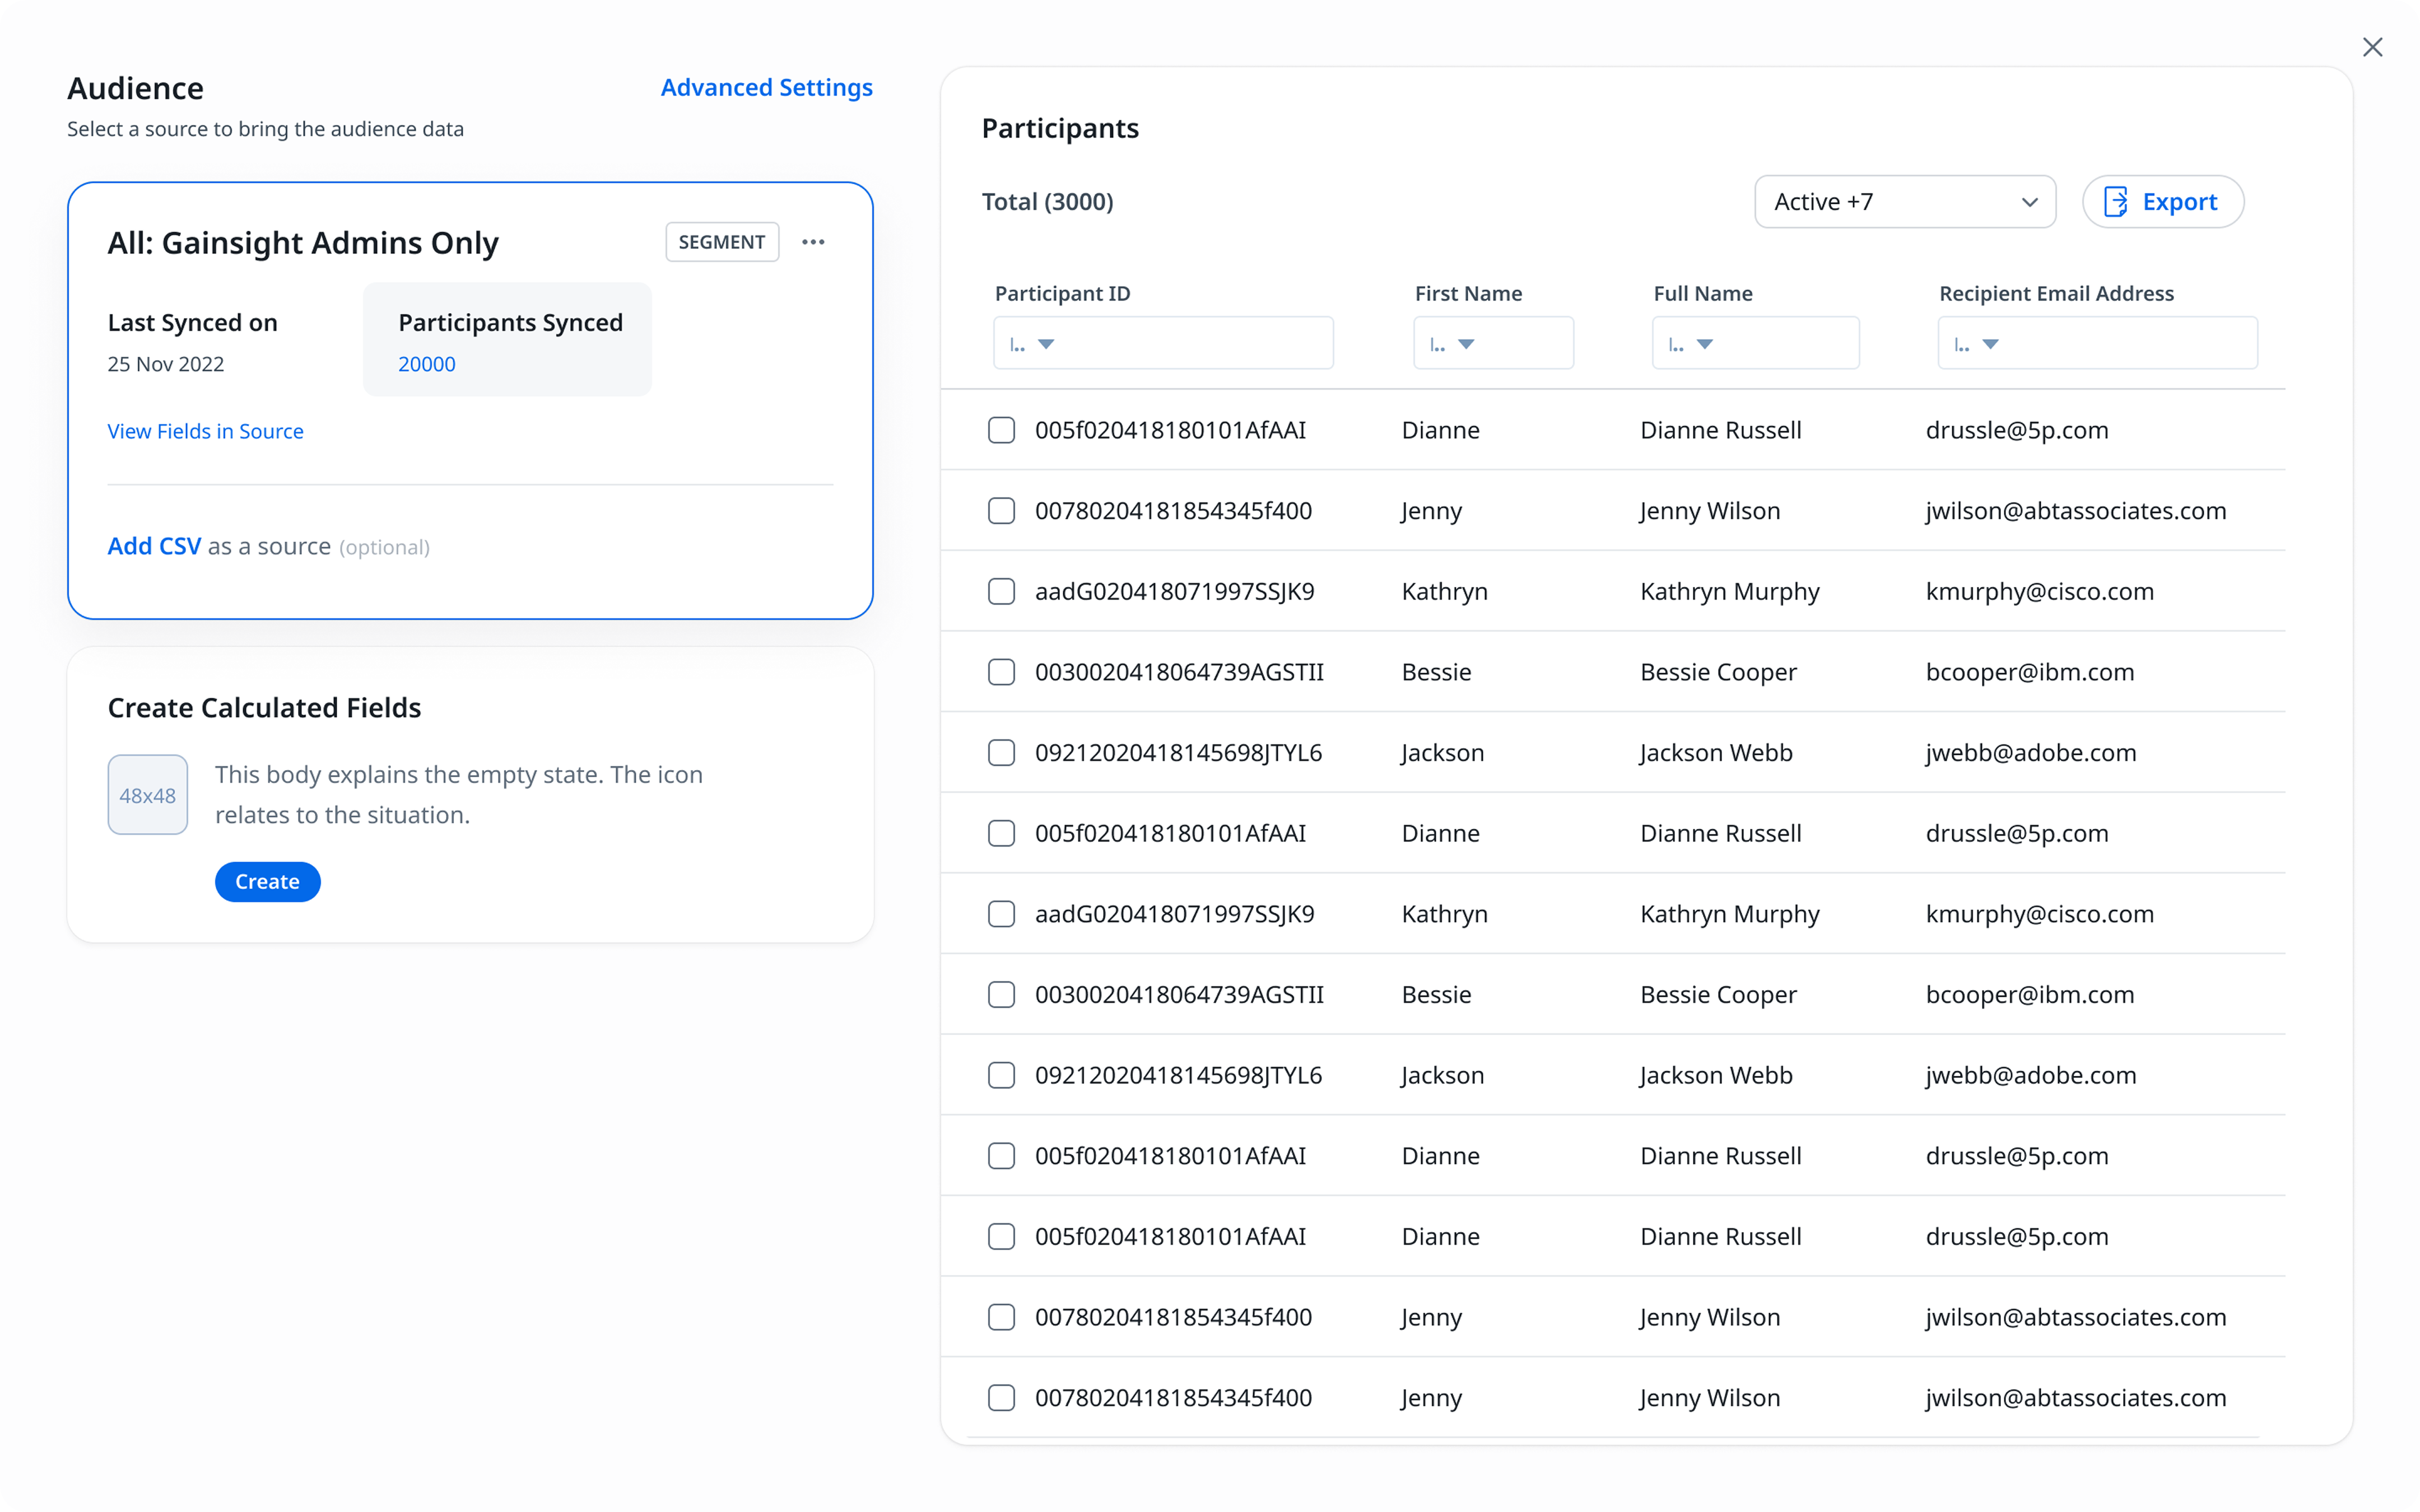Check the first Dianne Russell row checkbox
The width and height of the screenshot is (2420, 1512).
(x=1001, y=430)
